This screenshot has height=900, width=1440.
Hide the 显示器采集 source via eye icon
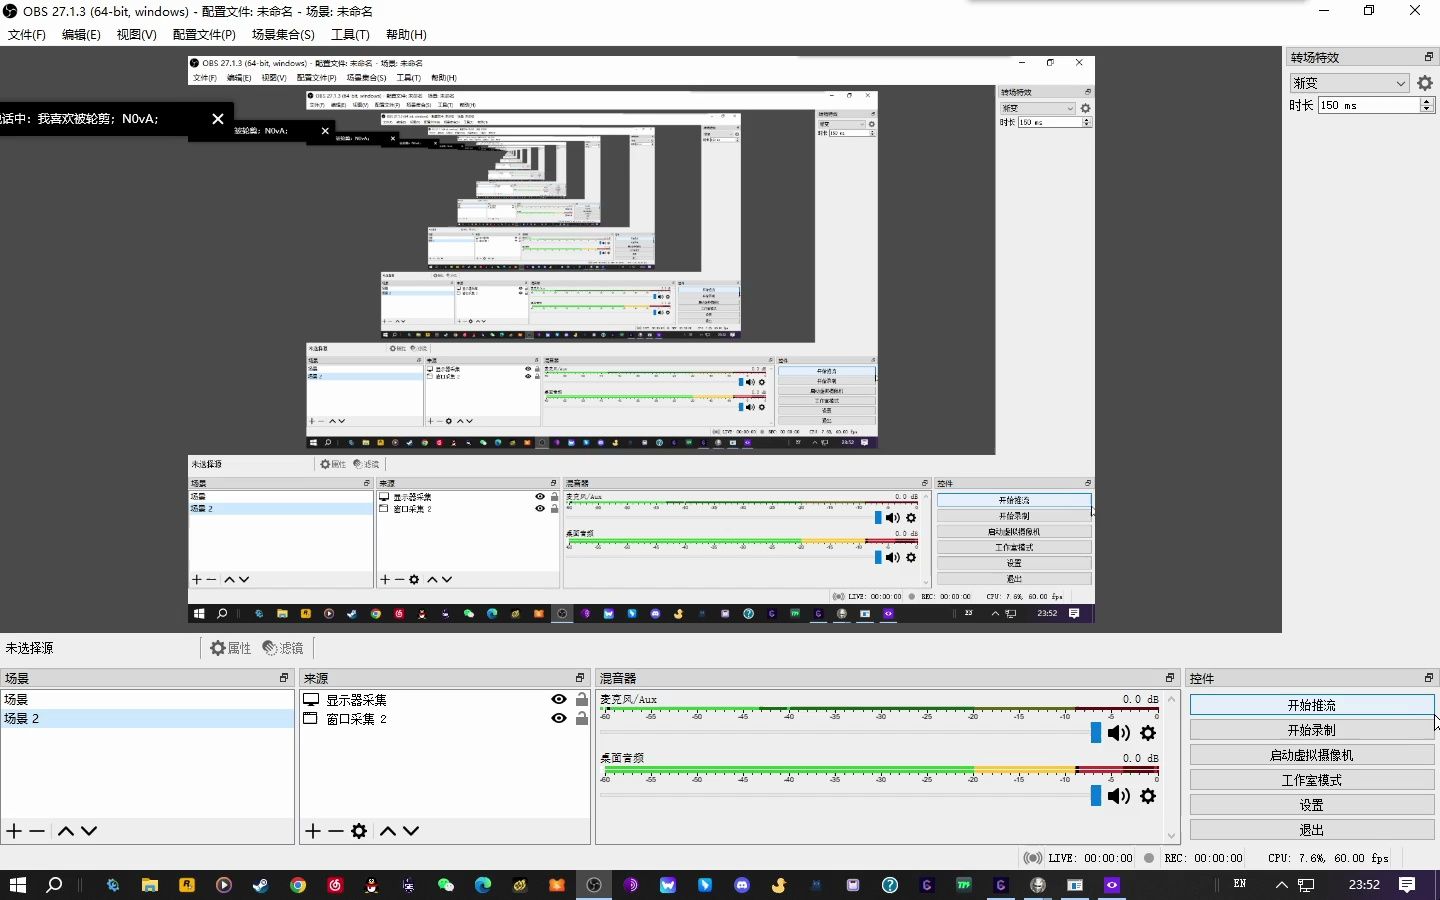tap(559, 700)
